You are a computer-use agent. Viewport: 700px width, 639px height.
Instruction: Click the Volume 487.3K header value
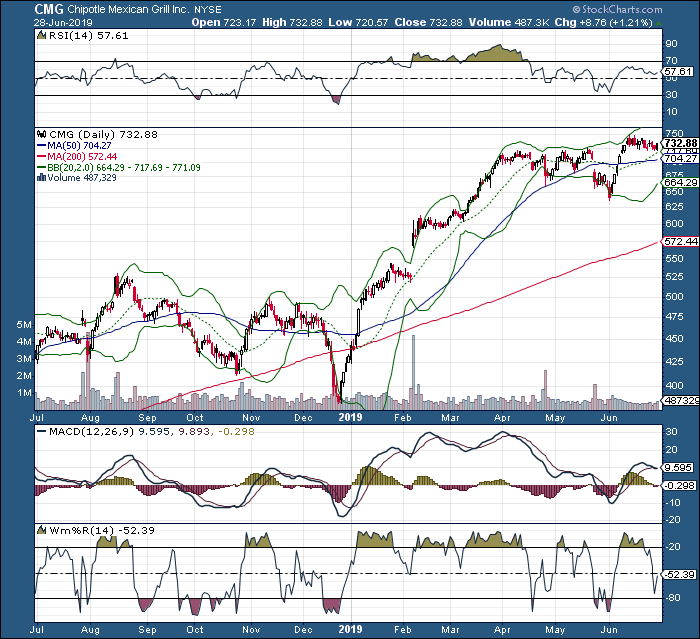tap(509, 23)
